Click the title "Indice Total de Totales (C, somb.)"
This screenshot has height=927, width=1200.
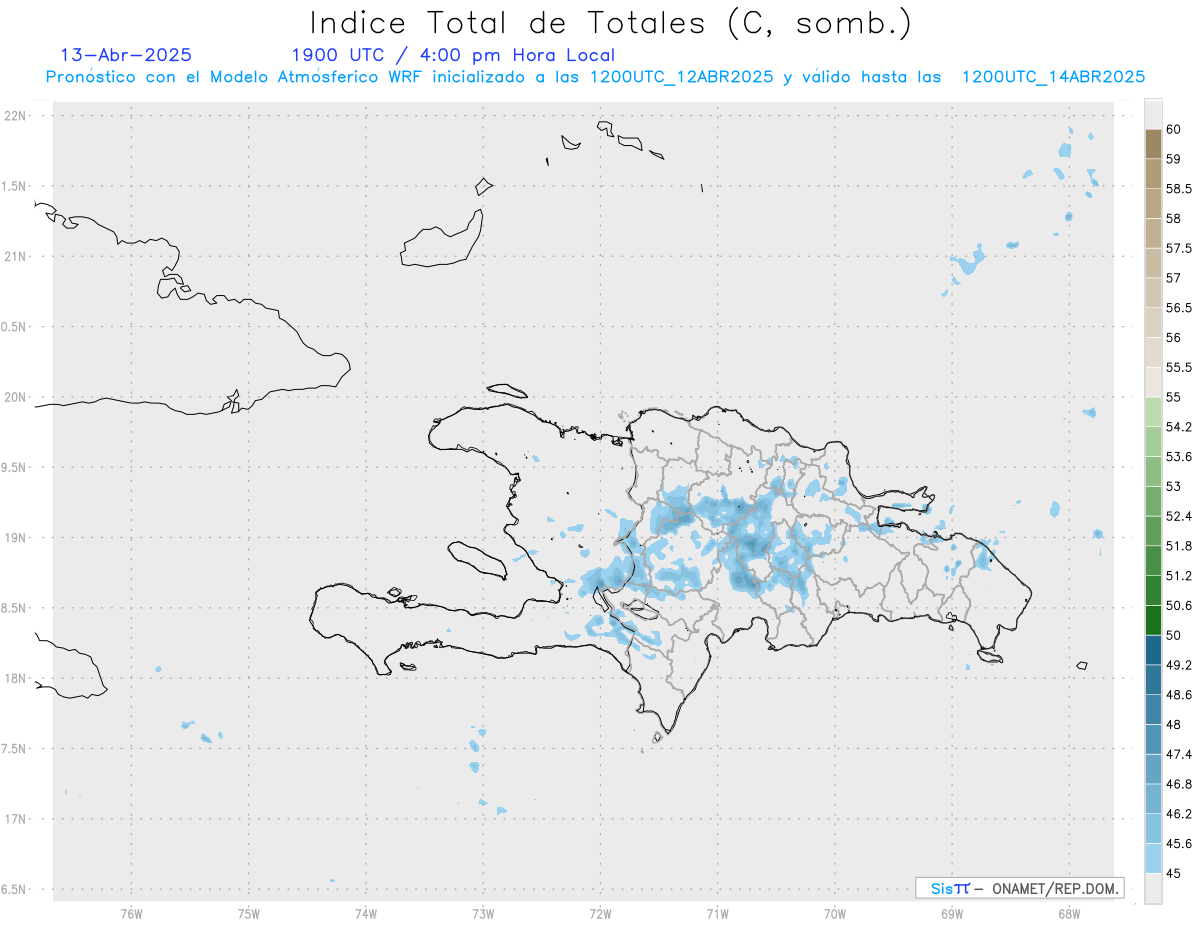coord(611,23)
